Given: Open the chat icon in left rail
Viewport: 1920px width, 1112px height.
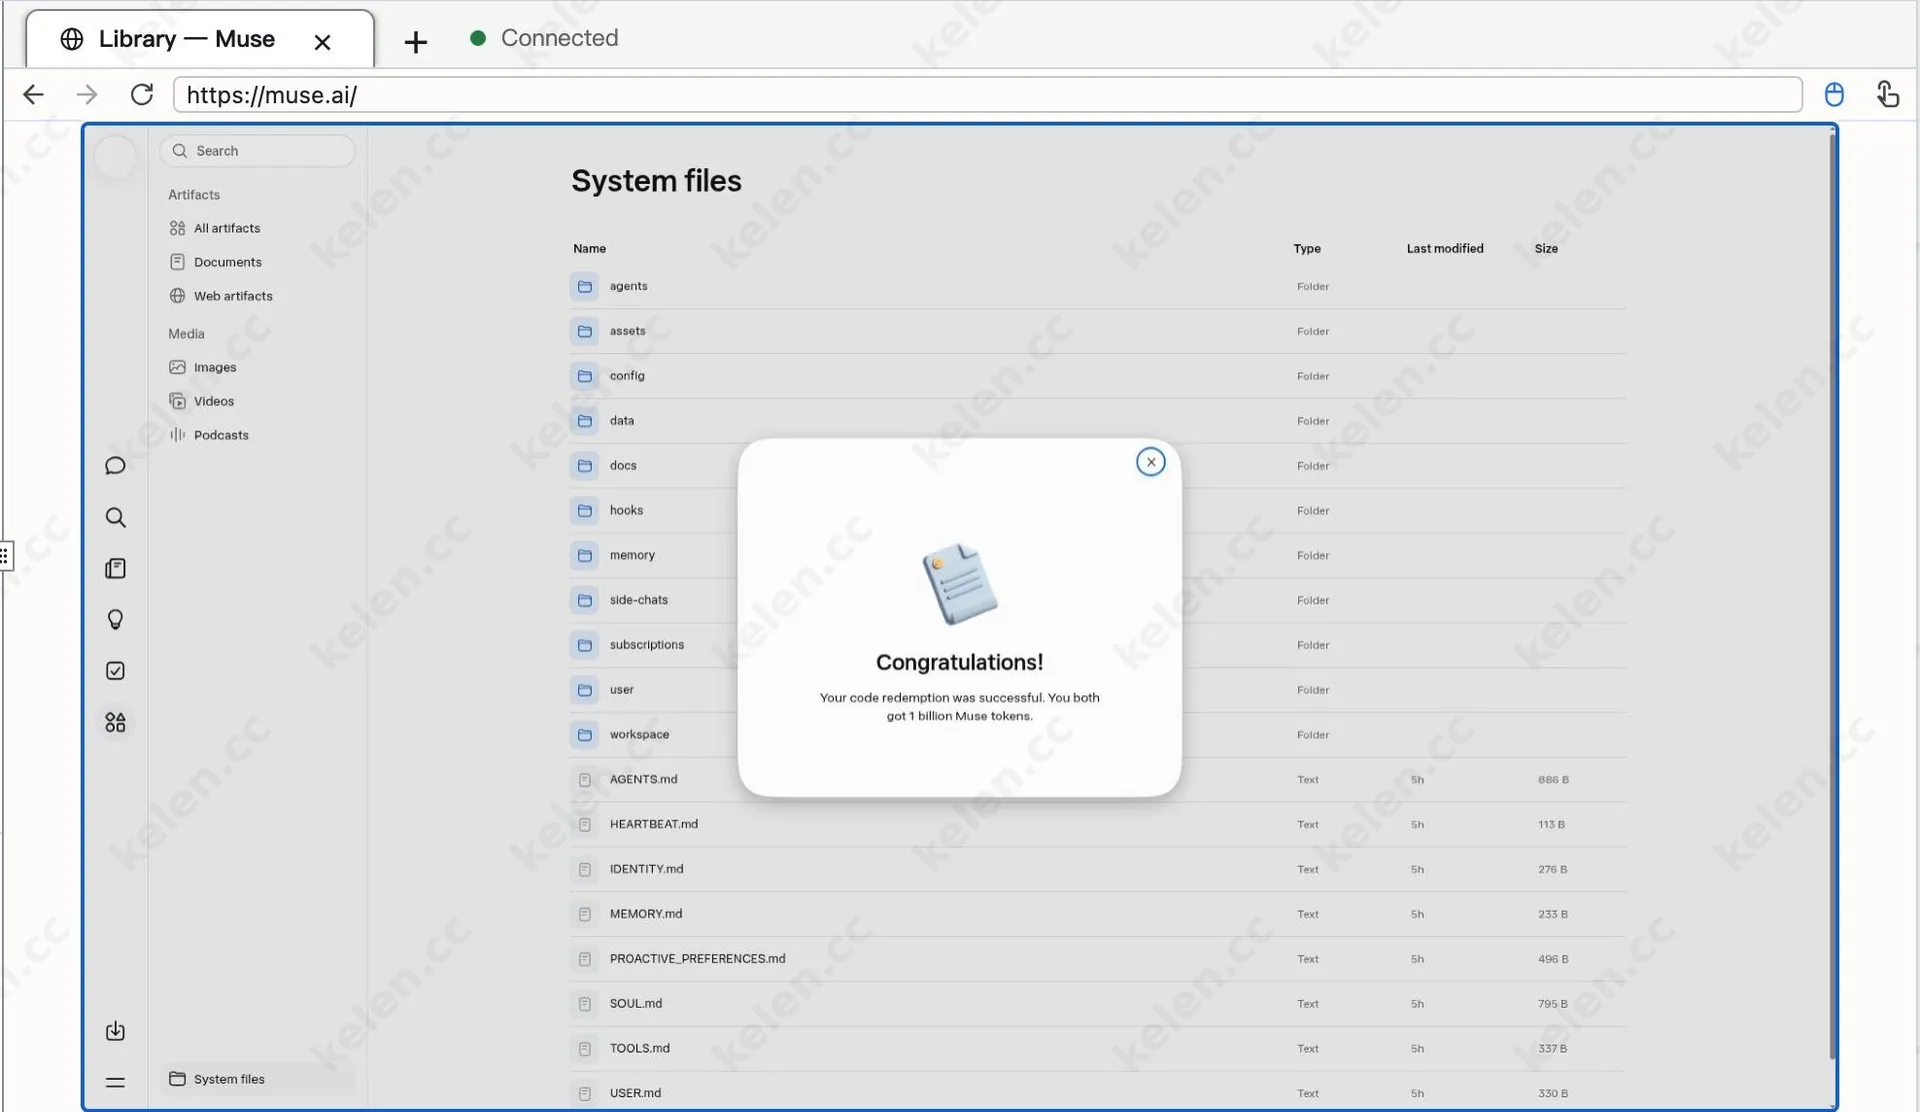Looking at the screenshot, I should click(115, 466).
